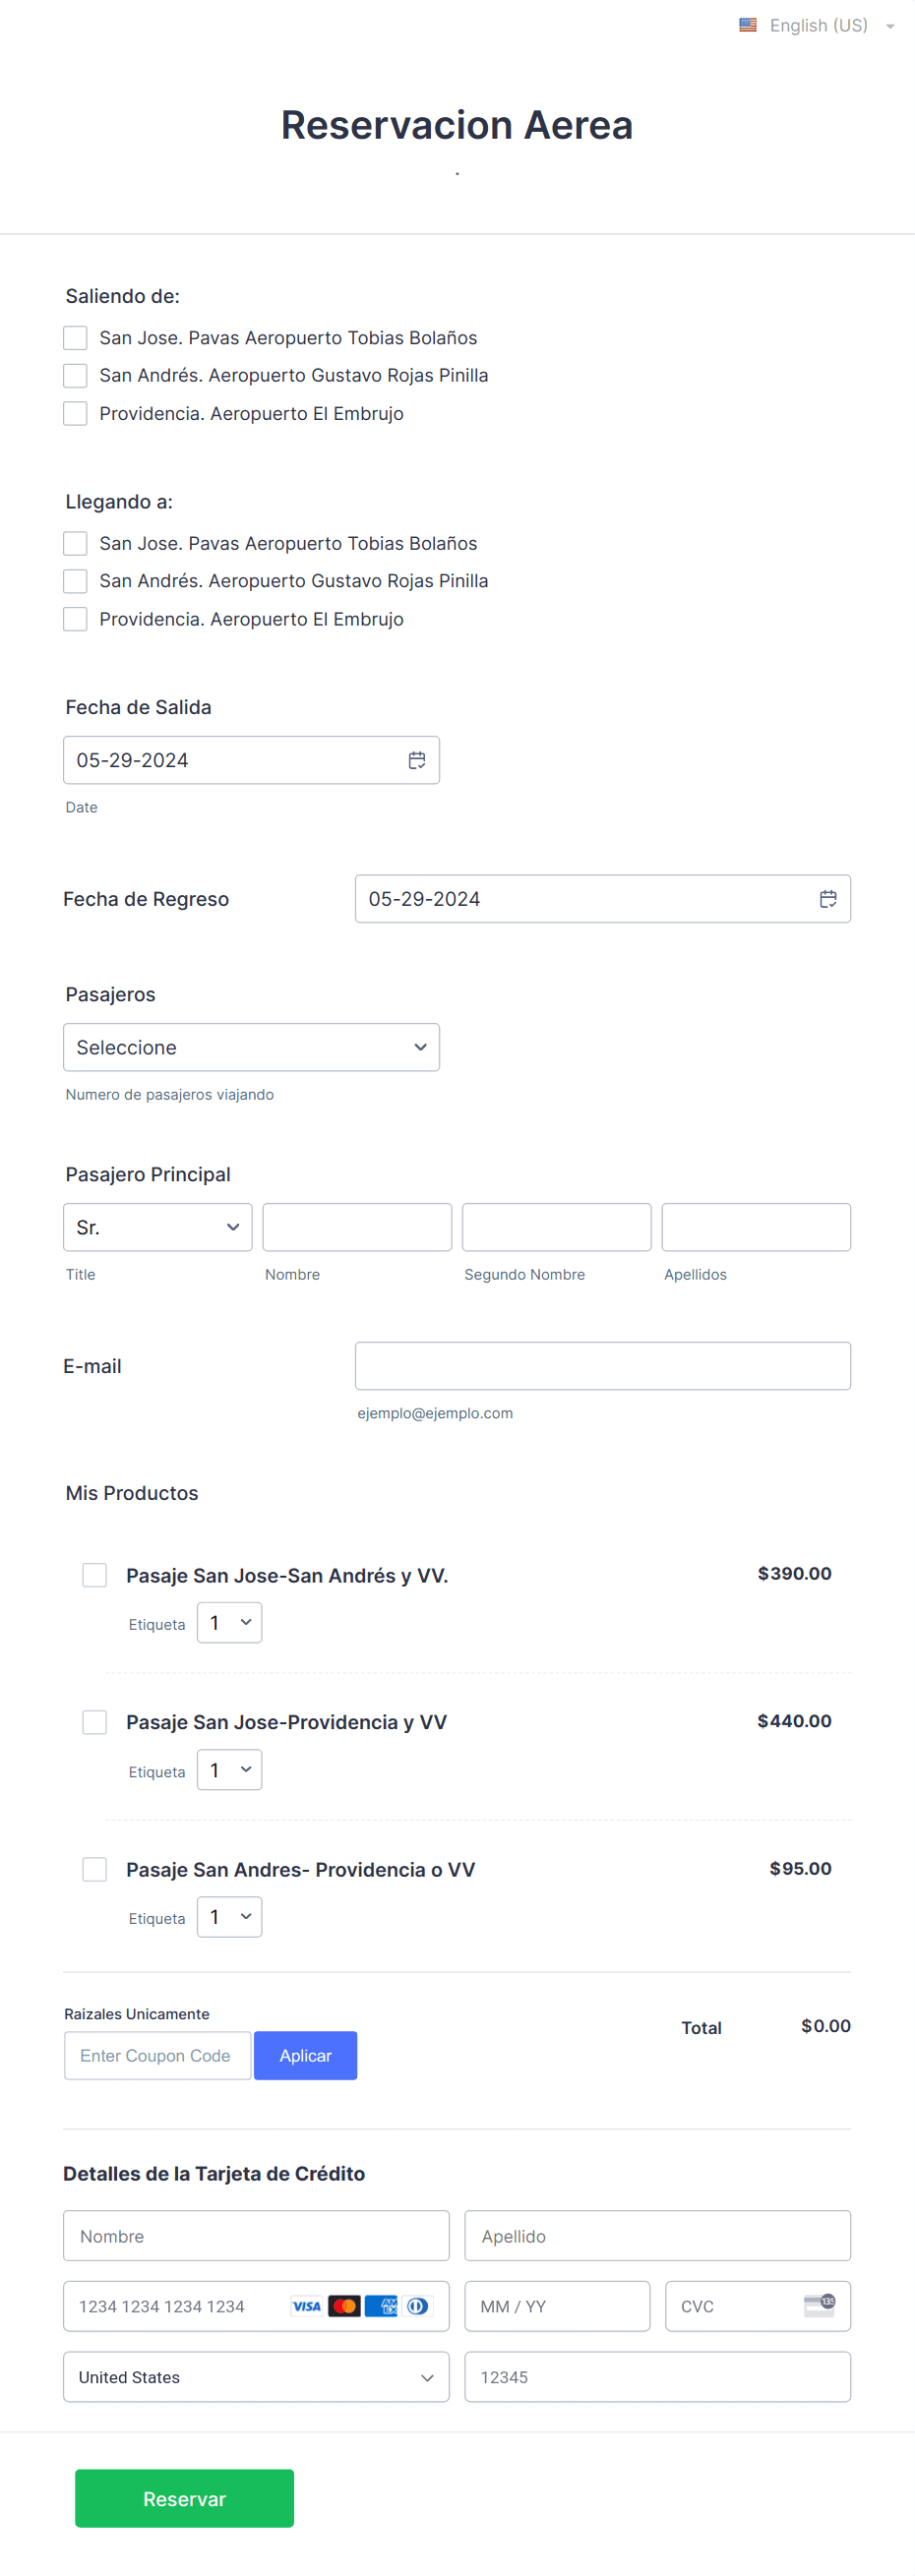Click the Diners Club icon

tap(419, 2306)
